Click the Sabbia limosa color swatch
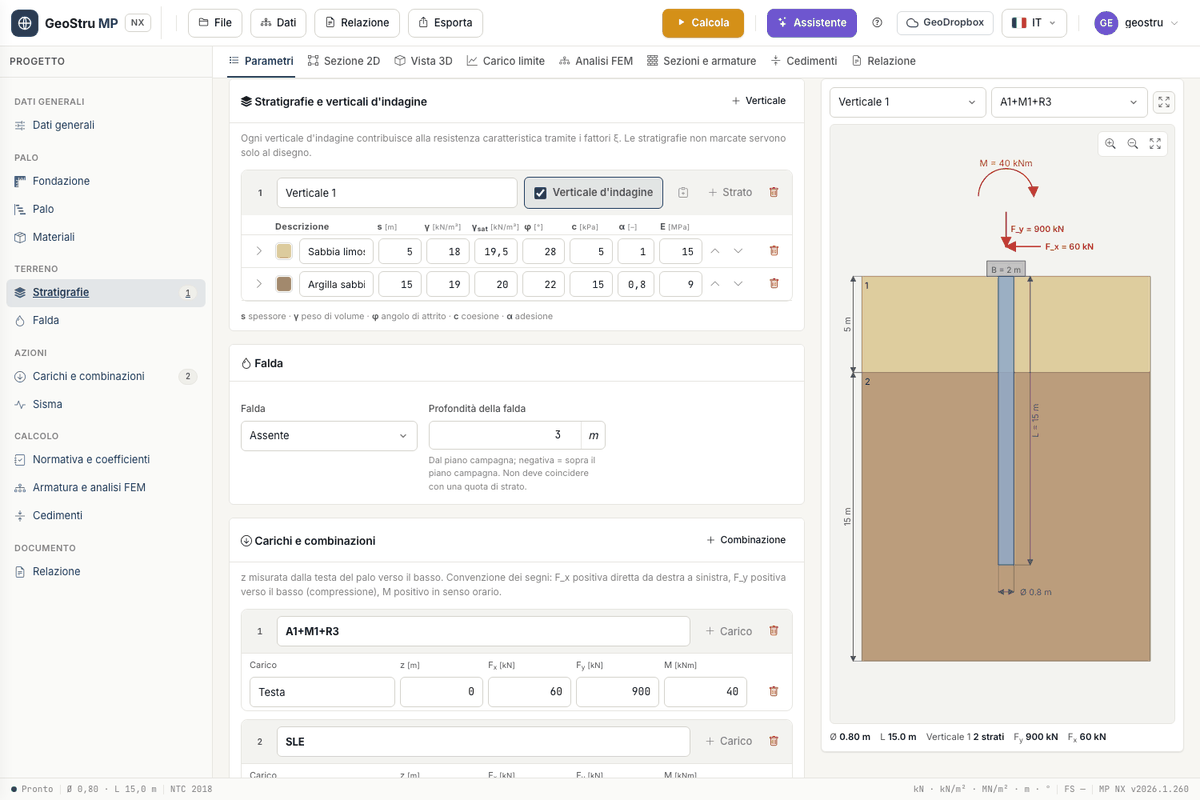This screenshot has height=800, width=1200. click(x=284, y=251)
